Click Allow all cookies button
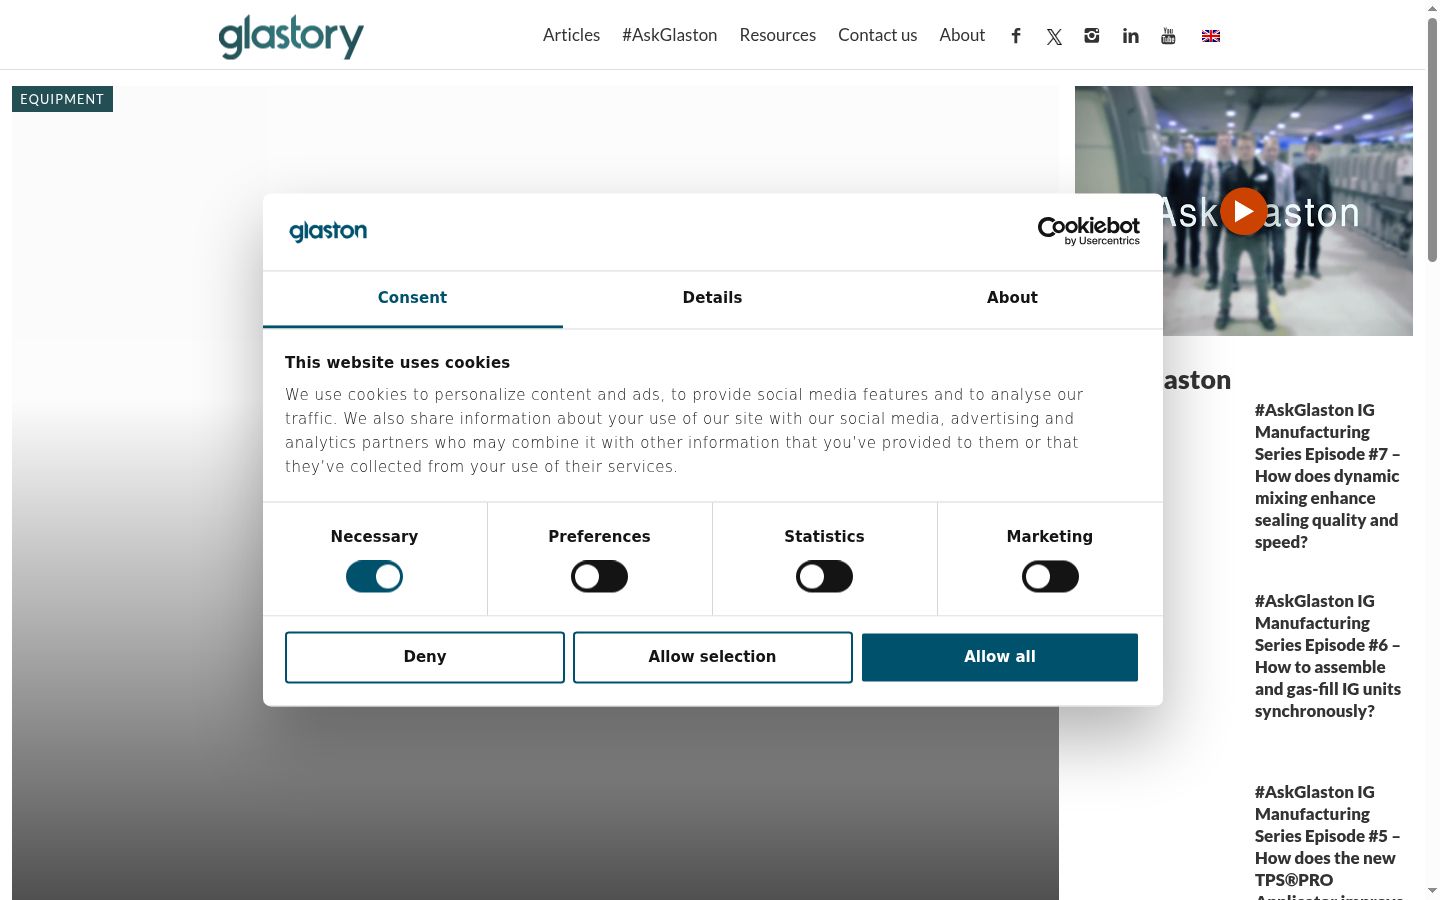This screenshot has height=900, width=1440. [1000, 657]
